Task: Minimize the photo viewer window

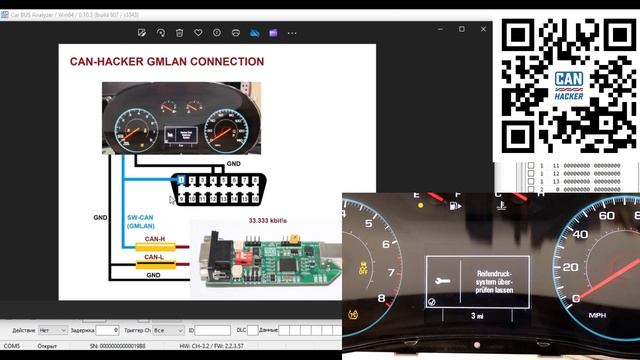Action: (440, 29)
